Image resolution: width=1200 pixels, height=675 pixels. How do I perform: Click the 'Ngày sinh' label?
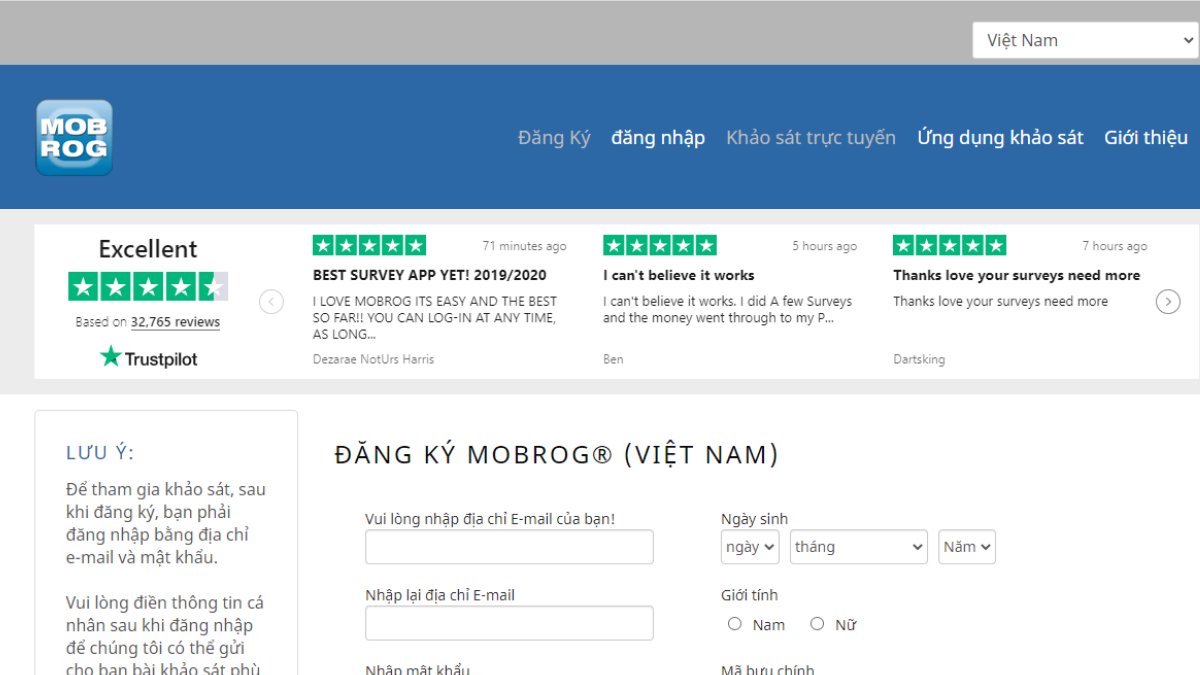(x=754, y=519)
